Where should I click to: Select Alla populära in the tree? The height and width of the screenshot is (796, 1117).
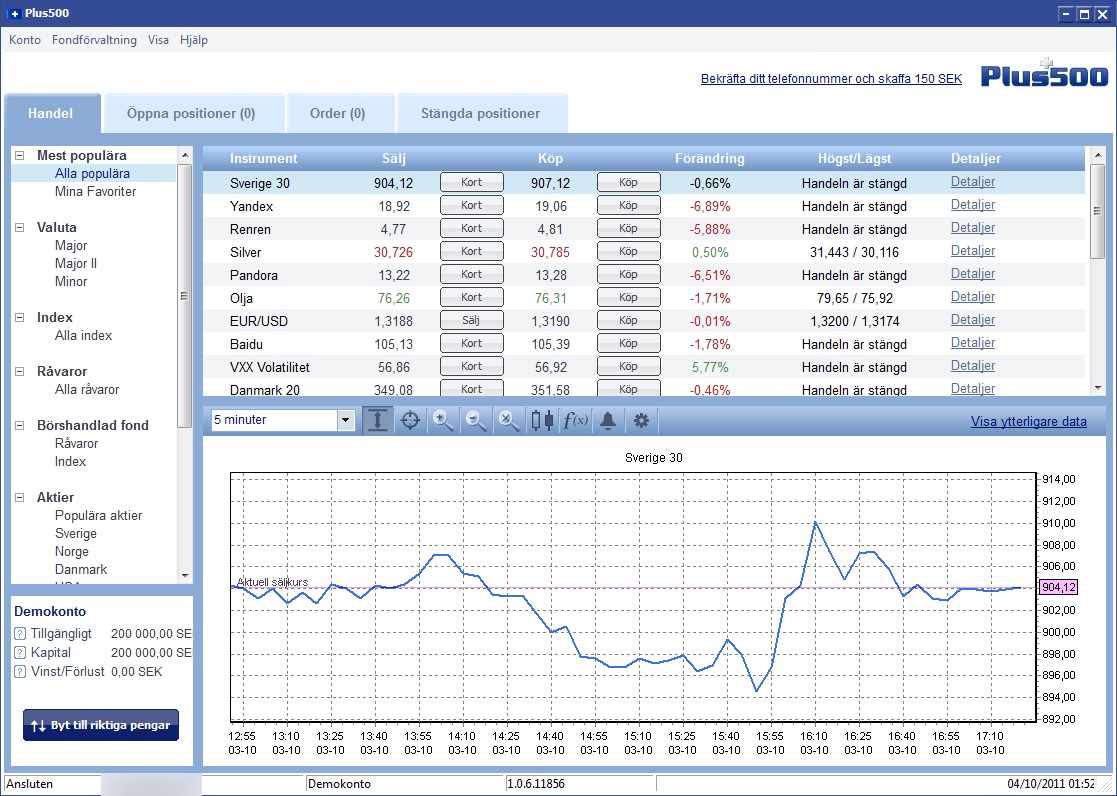tap(93, 173)
